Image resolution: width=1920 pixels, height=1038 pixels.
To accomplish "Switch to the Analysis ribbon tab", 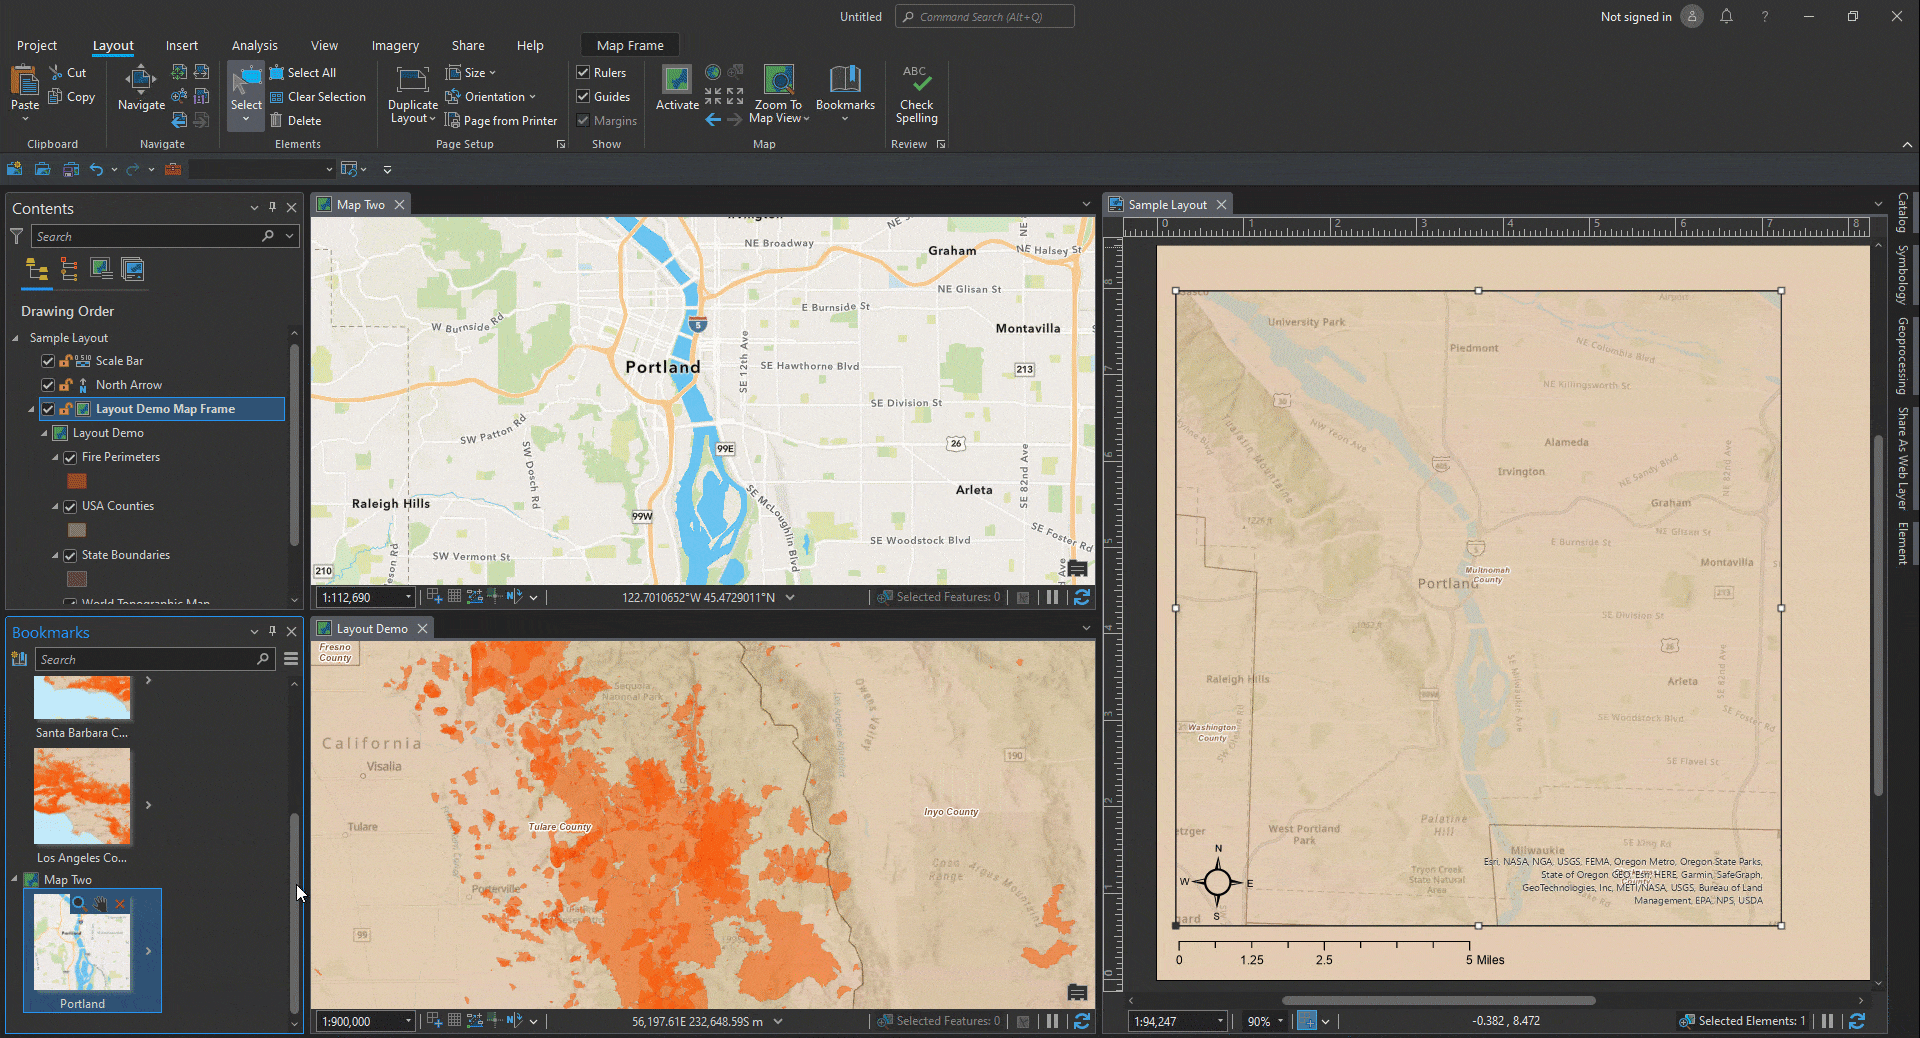I will tap(255, 46).
